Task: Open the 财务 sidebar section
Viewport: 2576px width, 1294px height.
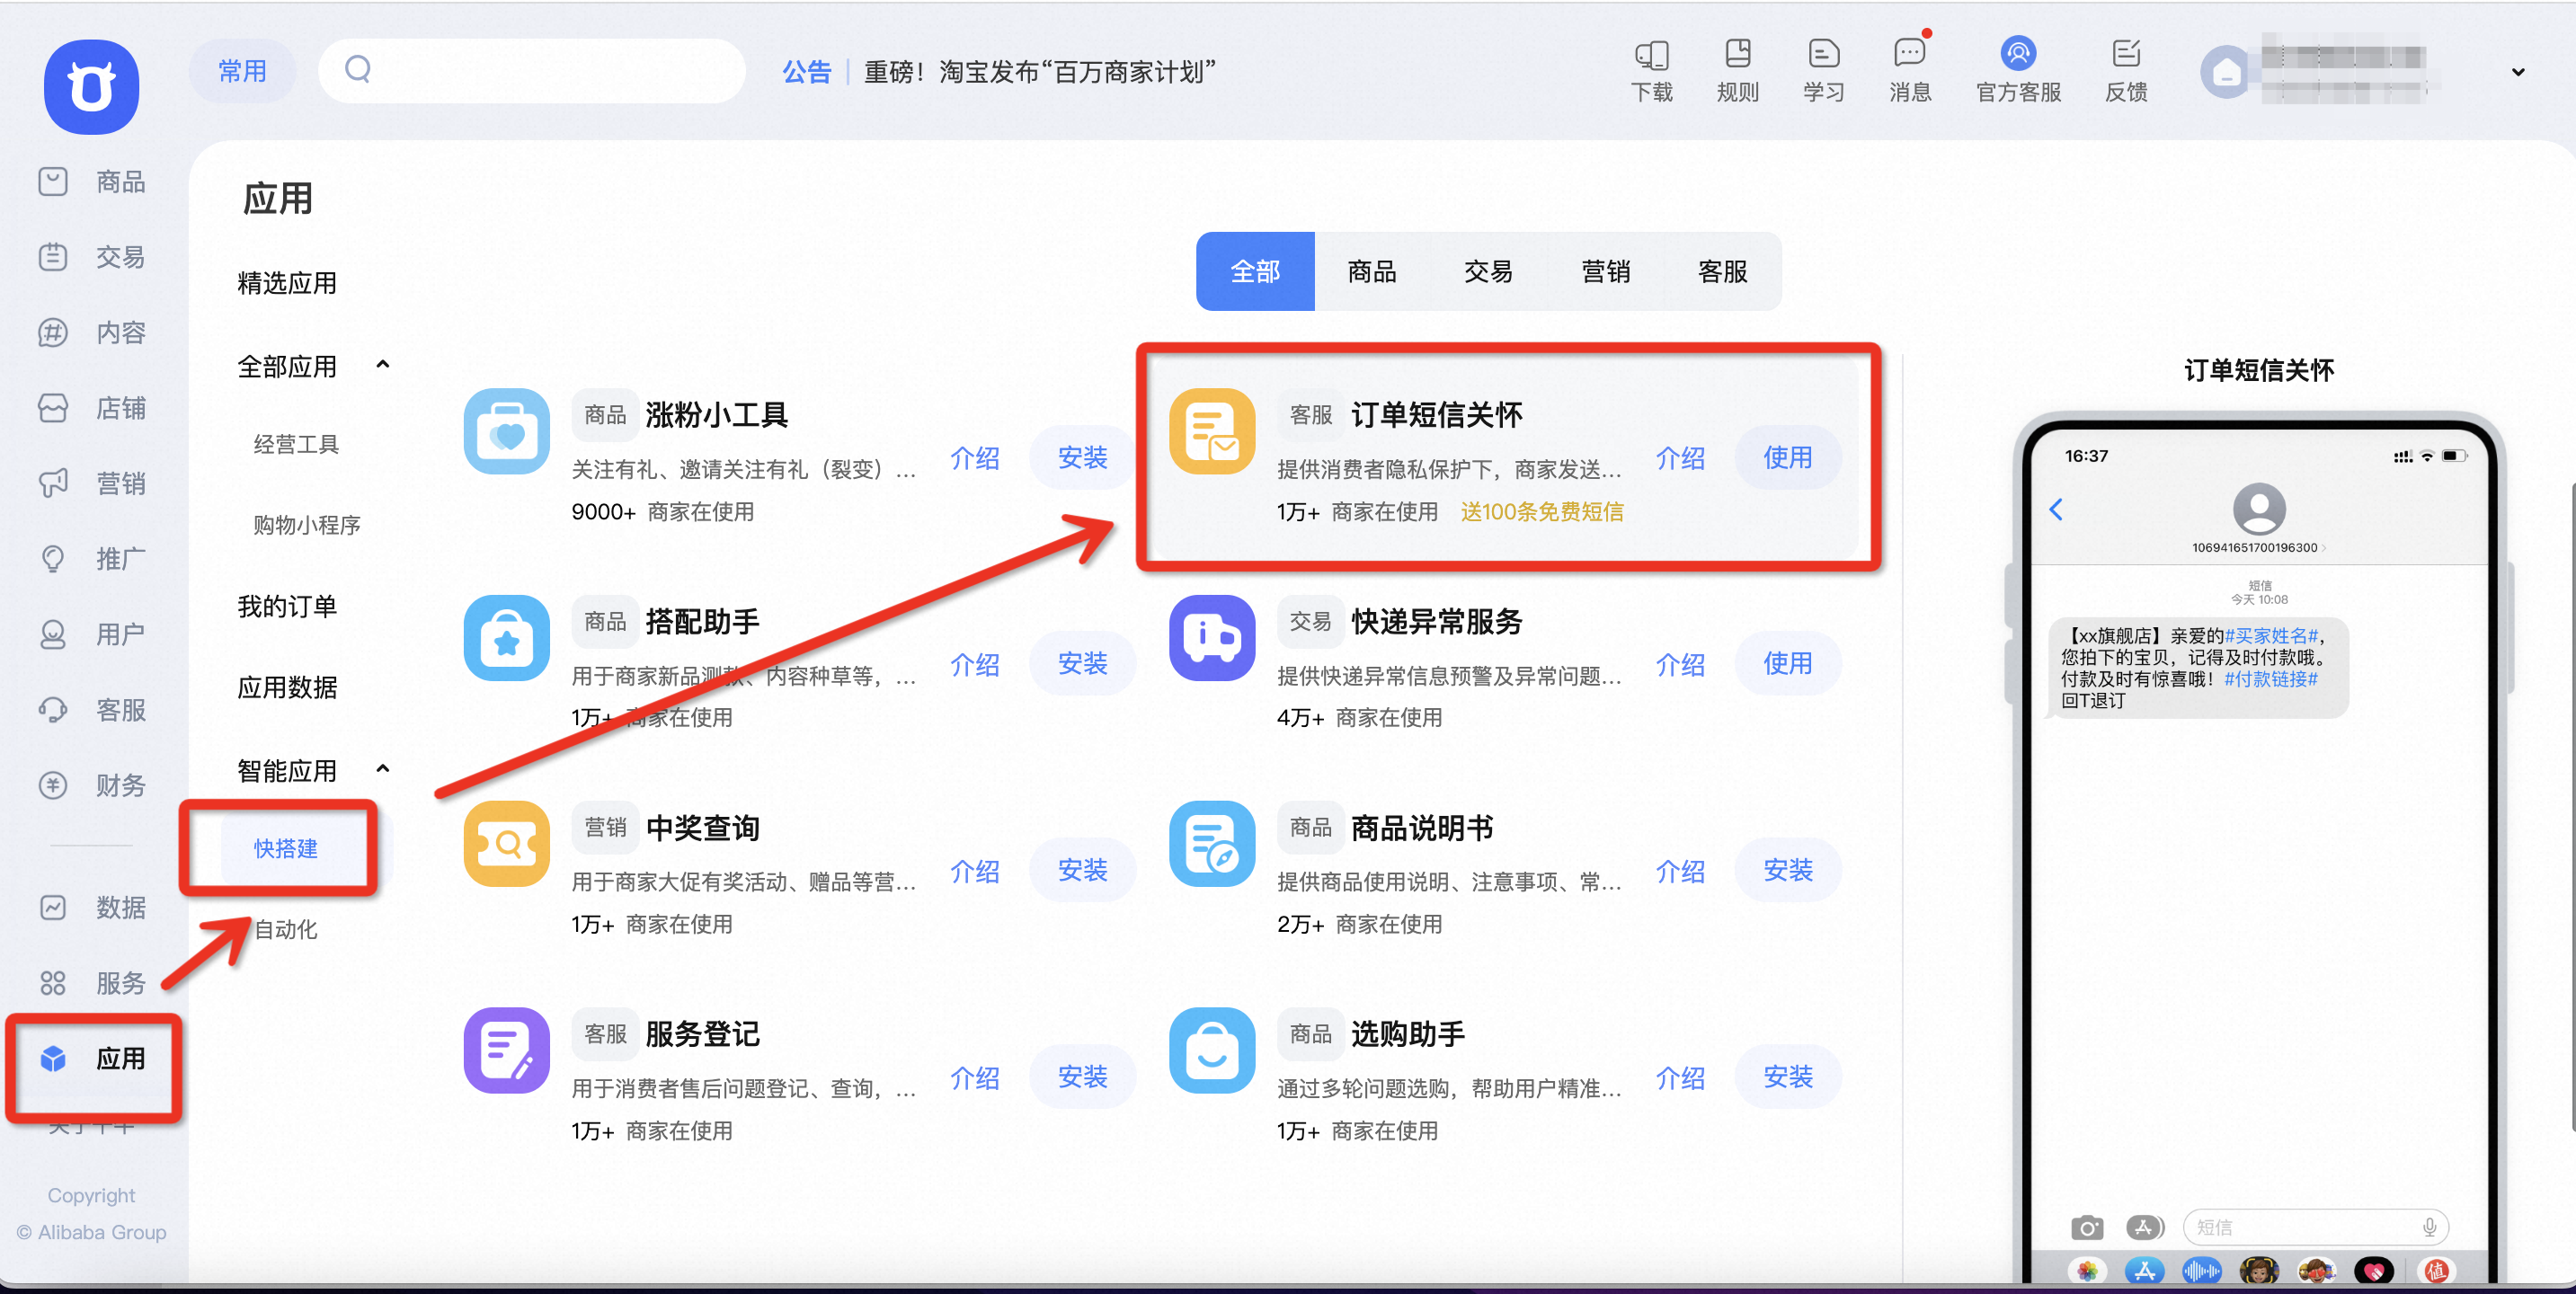Action: 92,785
